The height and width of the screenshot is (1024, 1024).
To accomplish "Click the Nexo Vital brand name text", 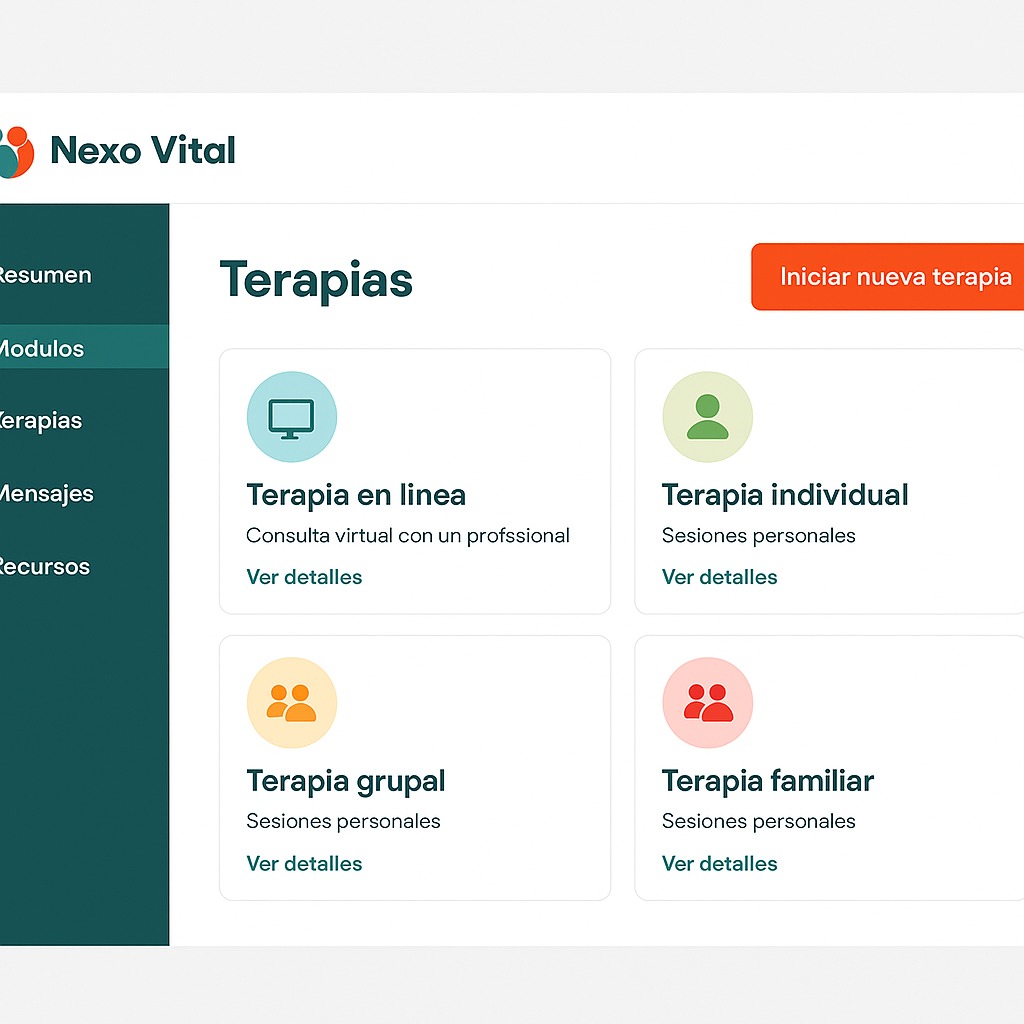I will pos(143,151).
